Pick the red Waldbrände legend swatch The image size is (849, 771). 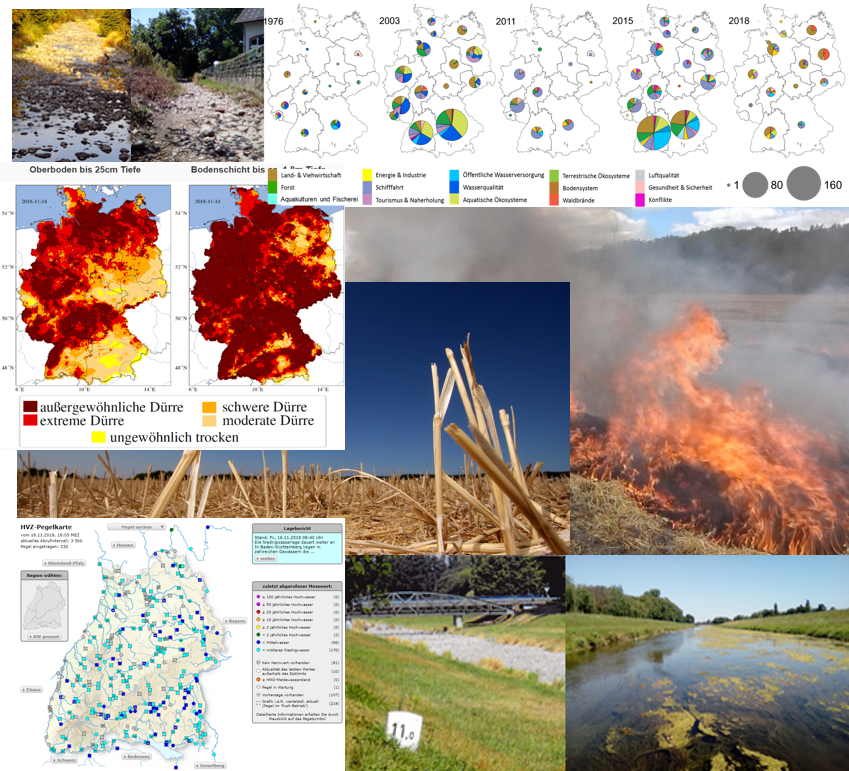click(x=554, y=200)
